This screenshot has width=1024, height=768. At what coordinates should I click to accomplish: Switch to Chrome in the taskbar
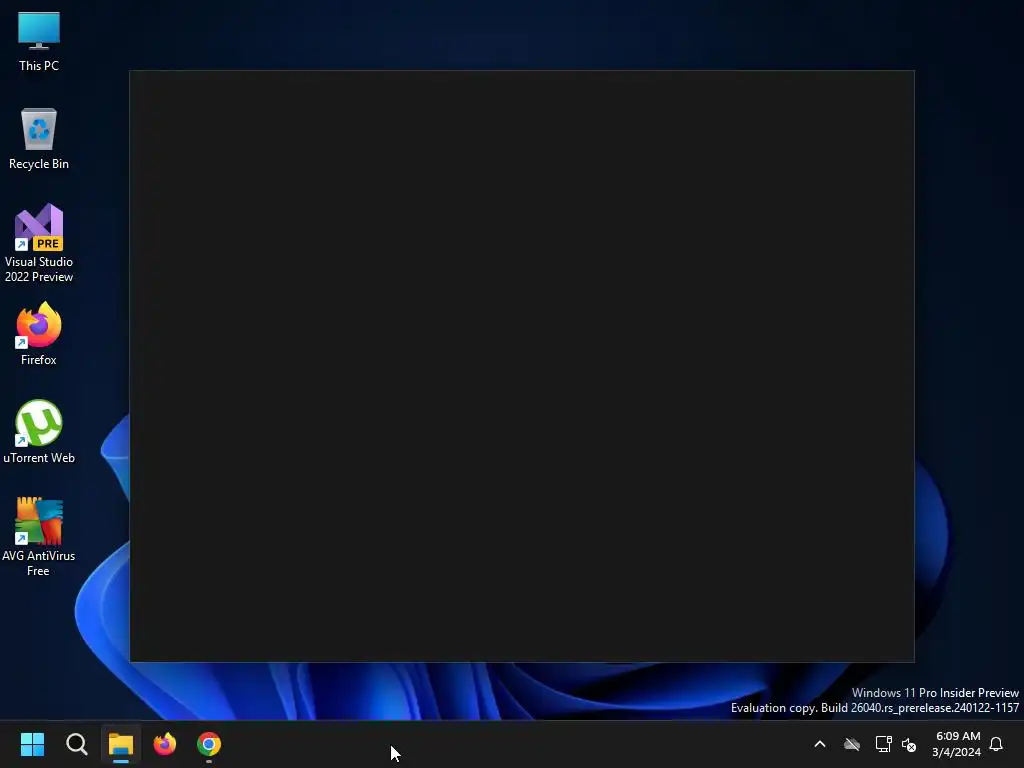point(209,744)
